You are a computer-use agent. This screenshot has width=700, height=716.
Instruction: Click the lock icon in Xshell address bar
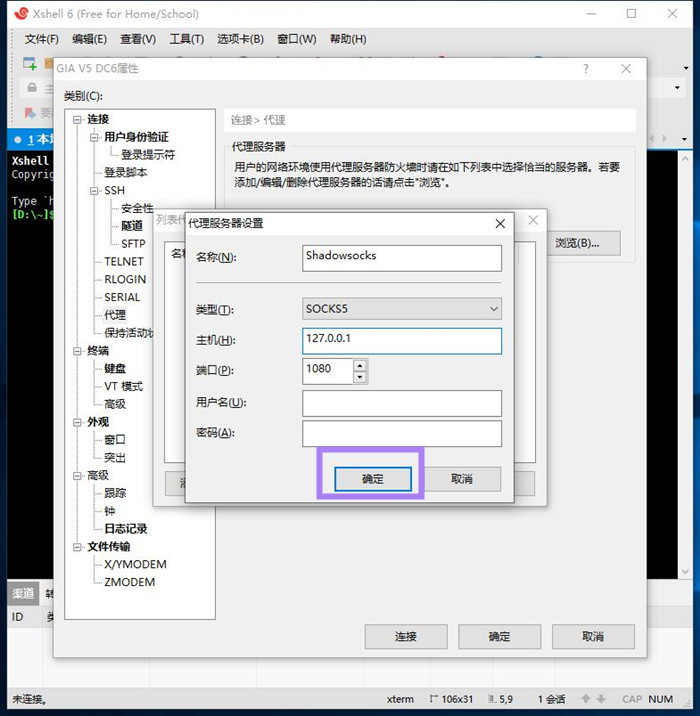32,87
